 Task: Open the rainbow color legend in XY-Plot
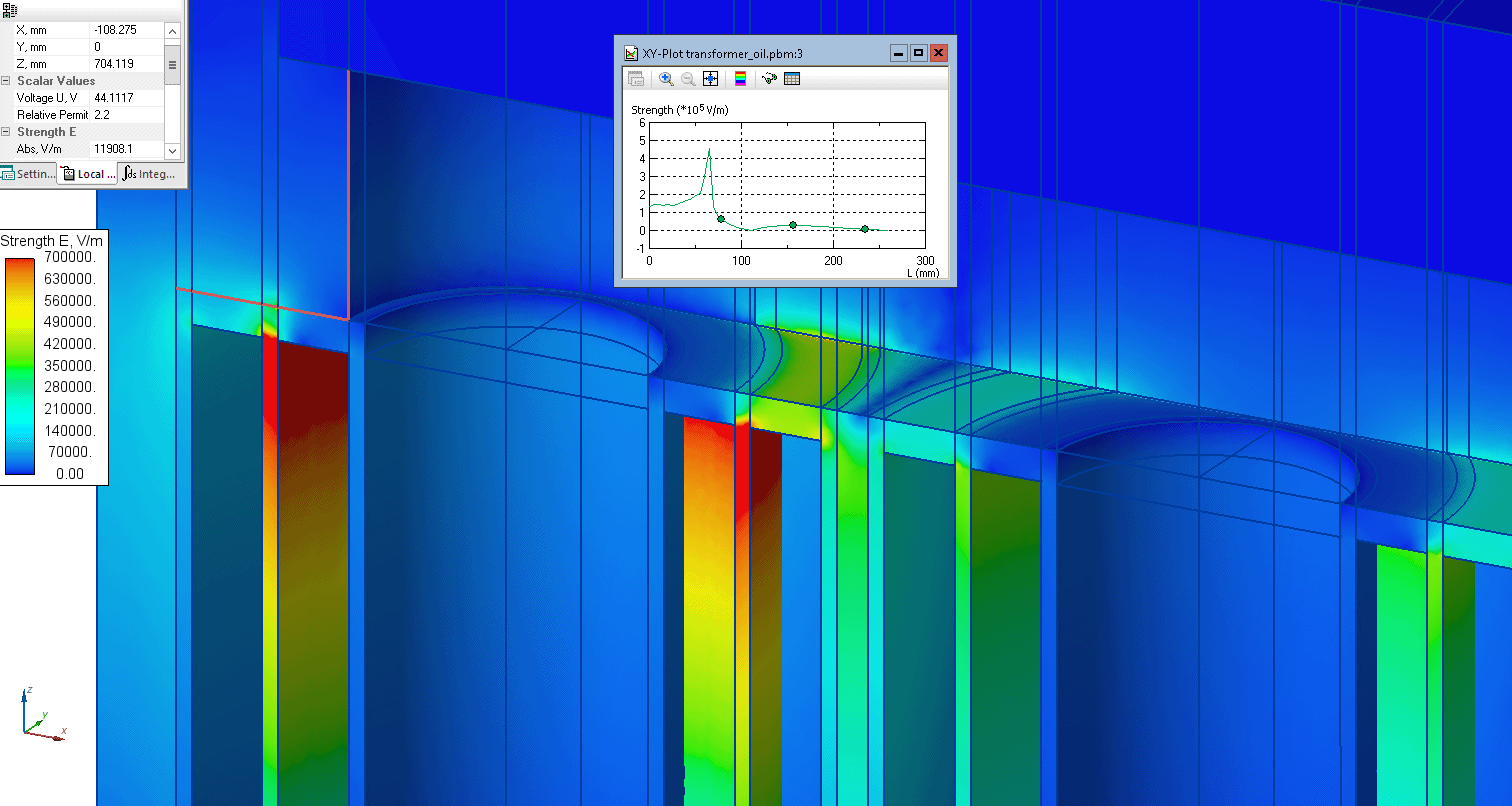click(x=740, y=79)
